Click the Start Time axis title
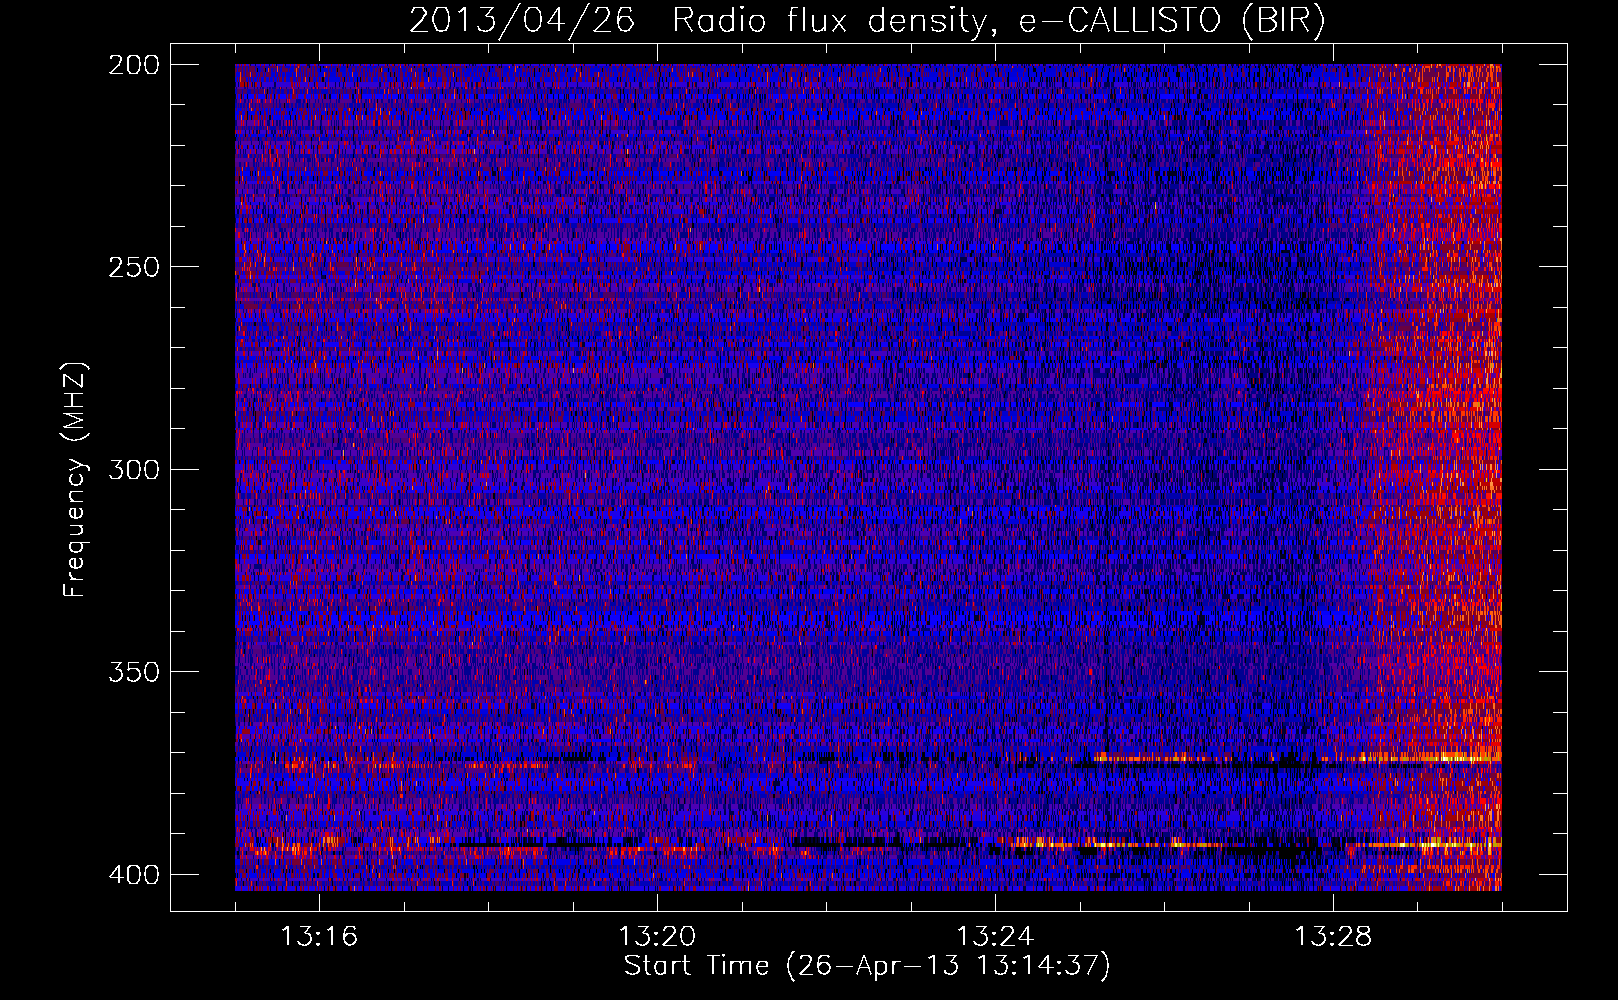Image resolution: width=1618 pixels, height=1000 pixels. tap(867, 966)
